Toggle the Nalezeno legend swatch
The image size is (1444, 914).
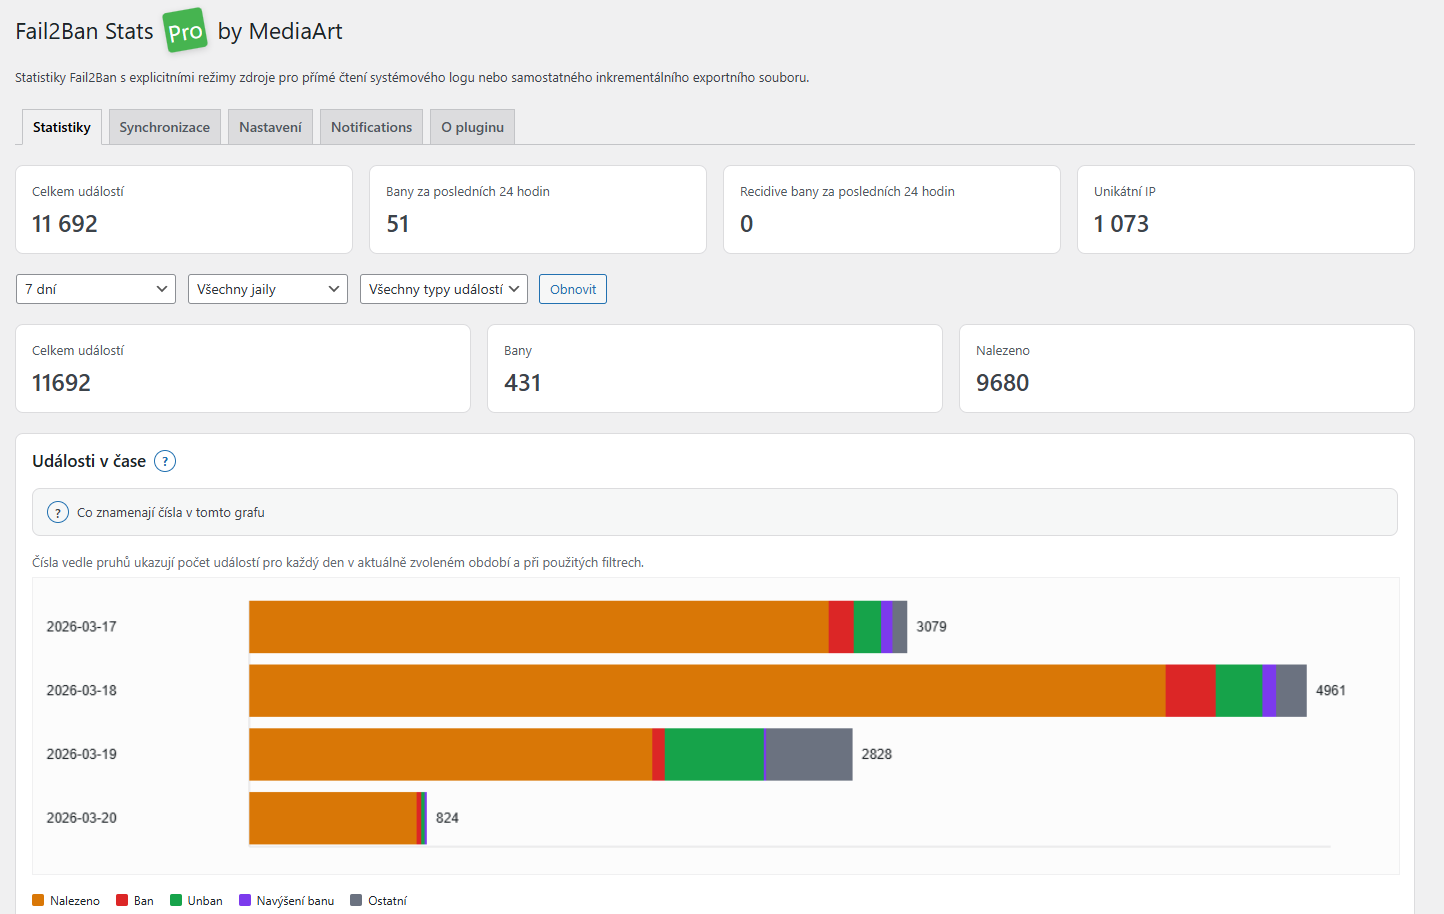click(x=39, y=900)
